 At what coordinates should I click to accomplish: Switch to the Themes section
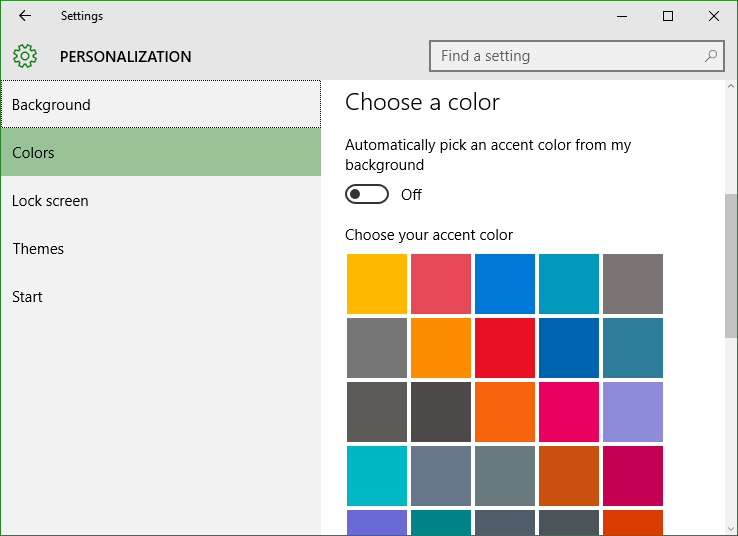pos(161,248)
